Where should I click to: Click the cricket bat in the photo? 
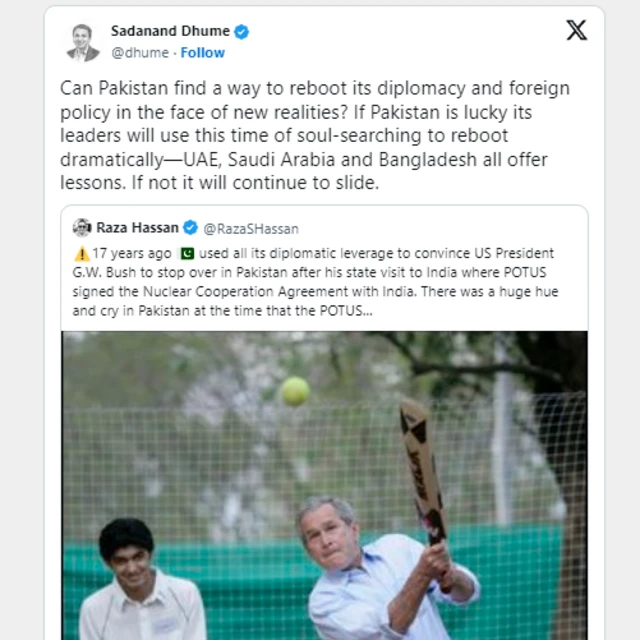(x=424, y=470)
